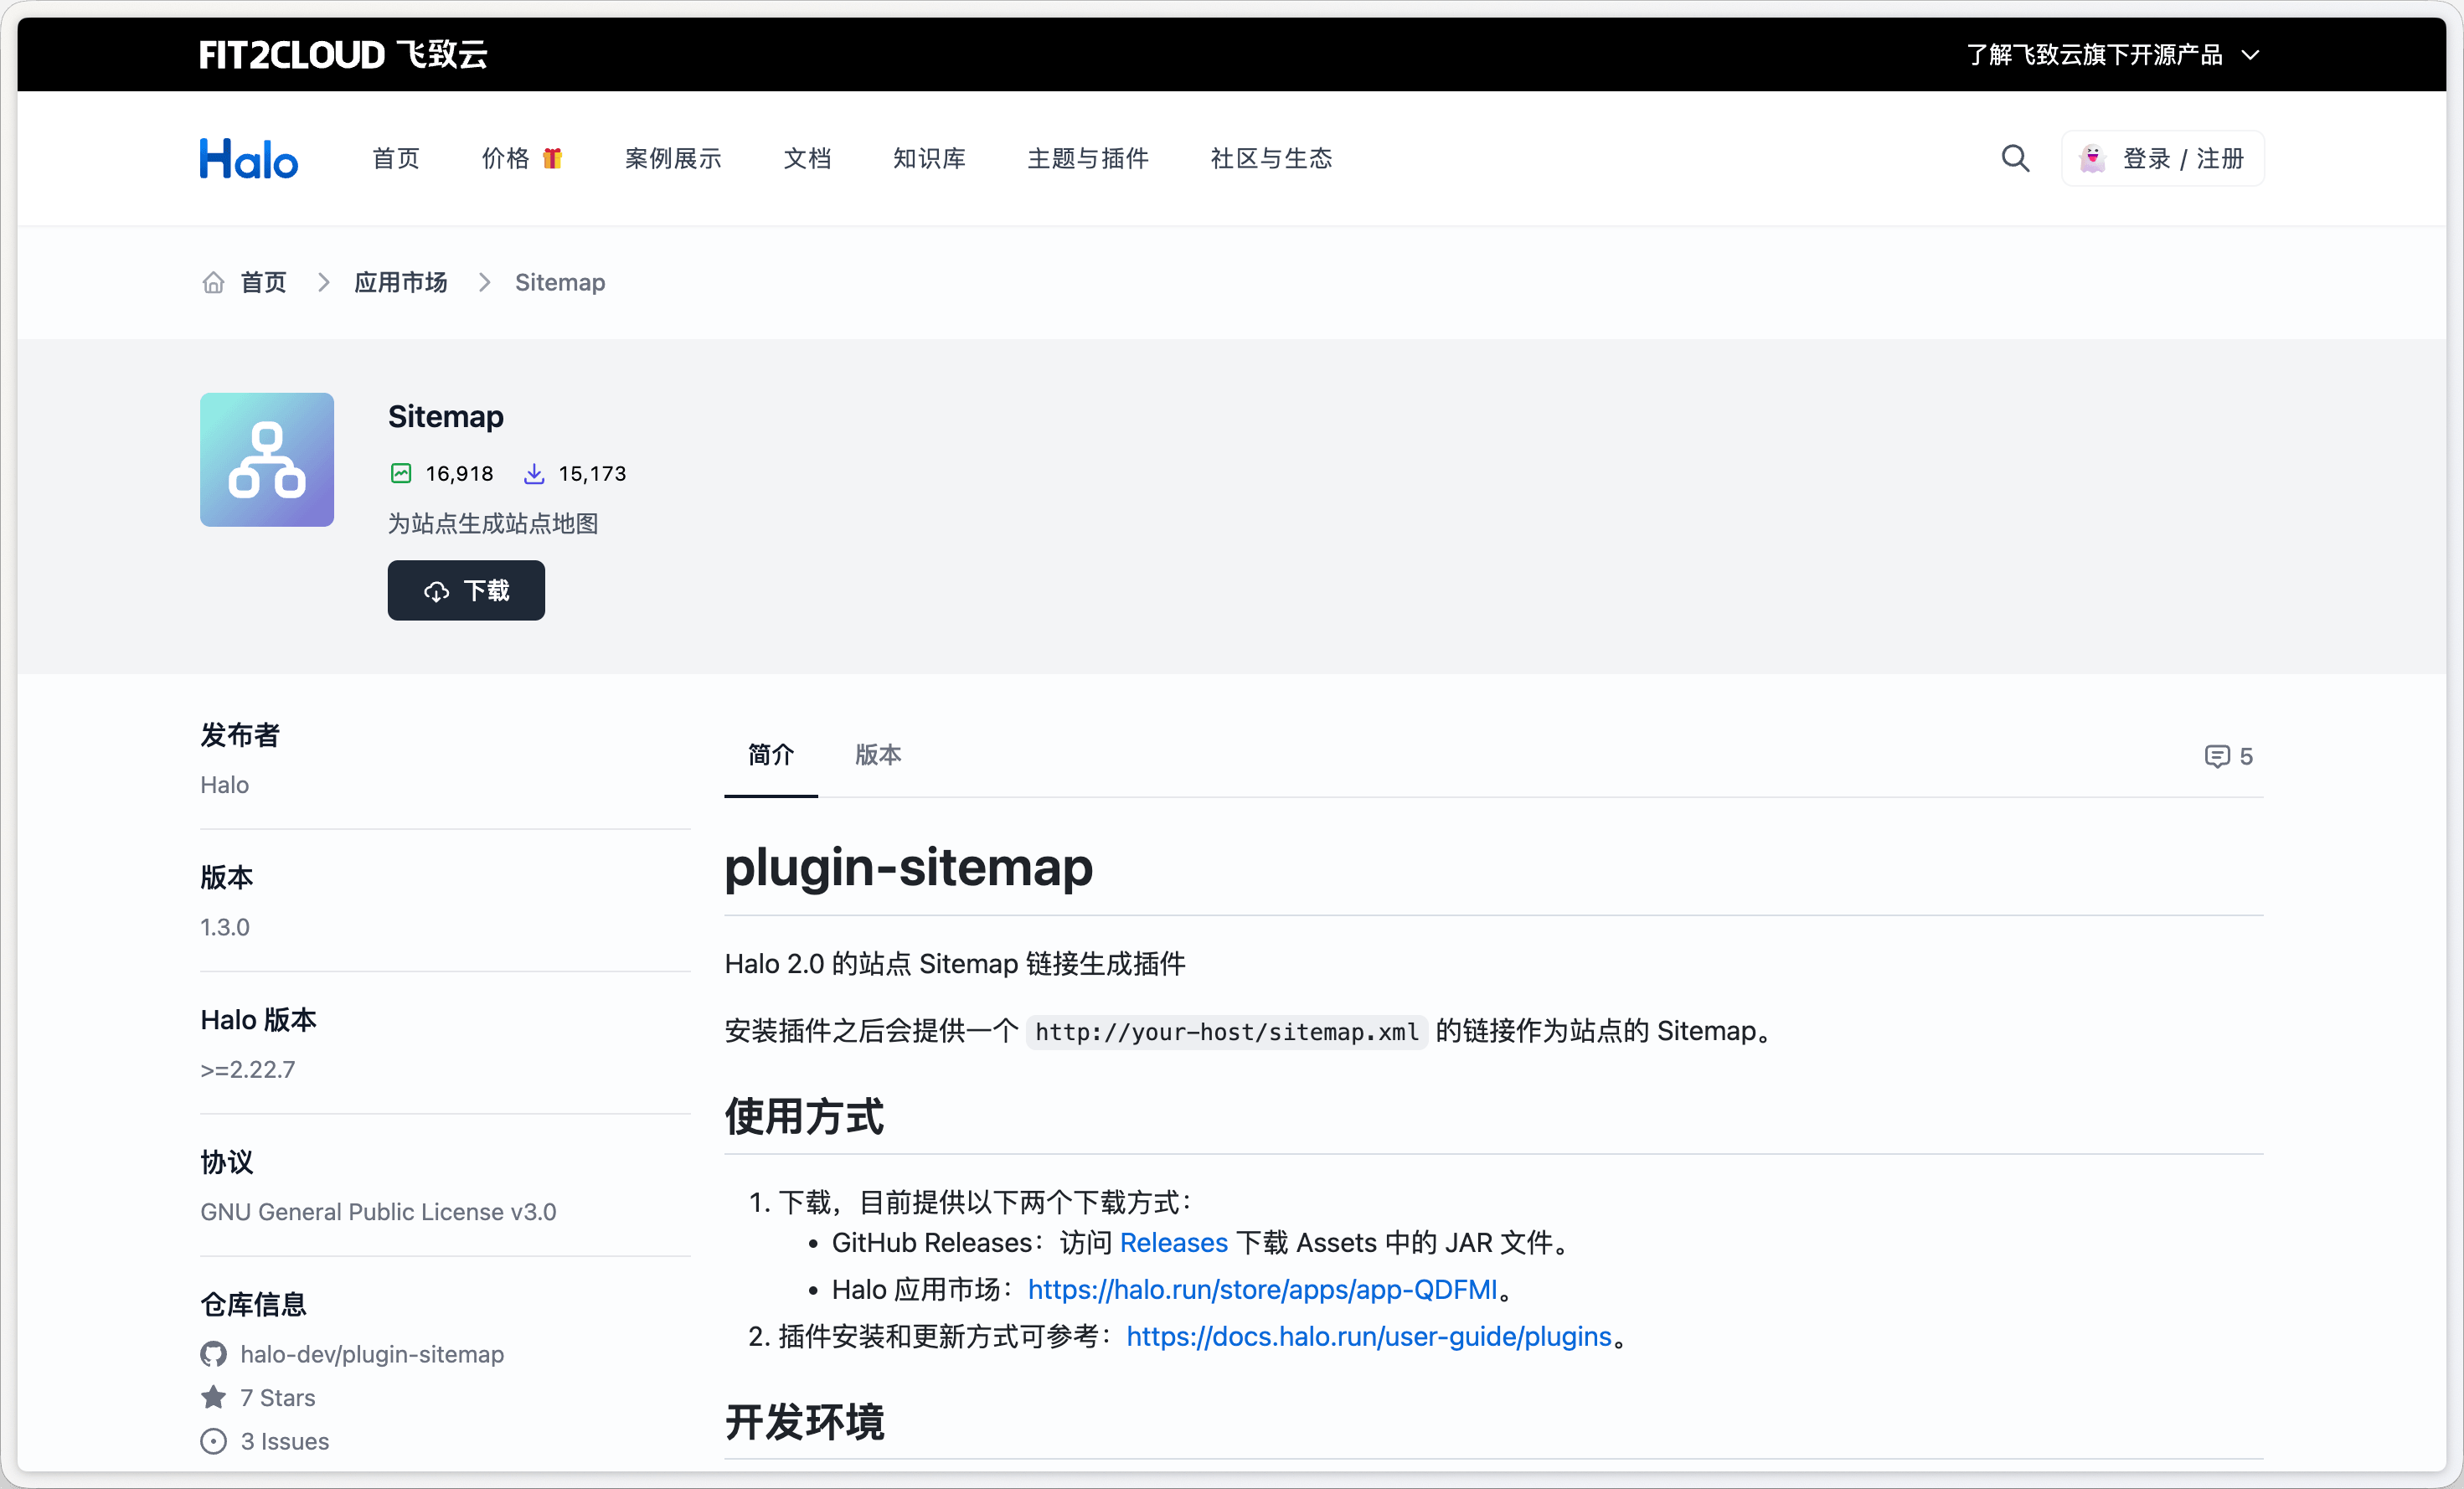Viewport: 2464px width, 1489px height.
Task: Click the publisher name Halo
Action: pos(225,784)
